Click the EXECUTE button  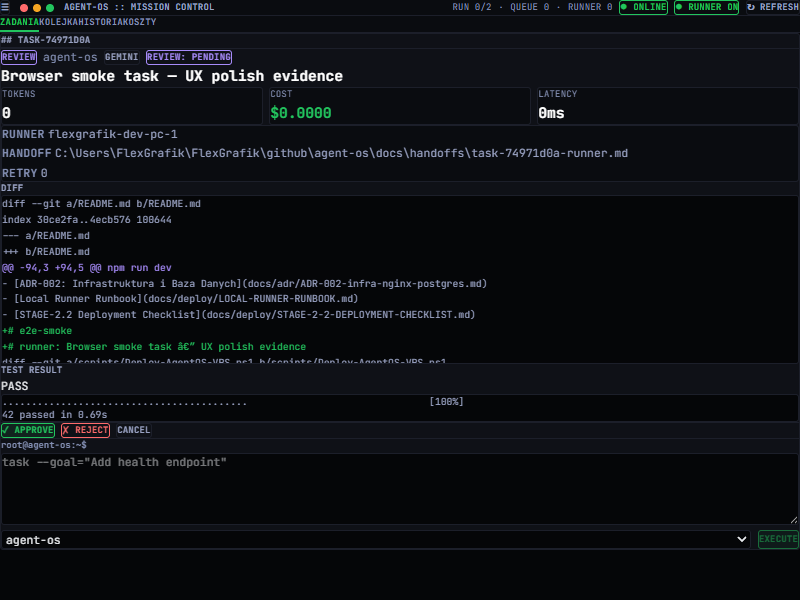[x=778, y=539]
